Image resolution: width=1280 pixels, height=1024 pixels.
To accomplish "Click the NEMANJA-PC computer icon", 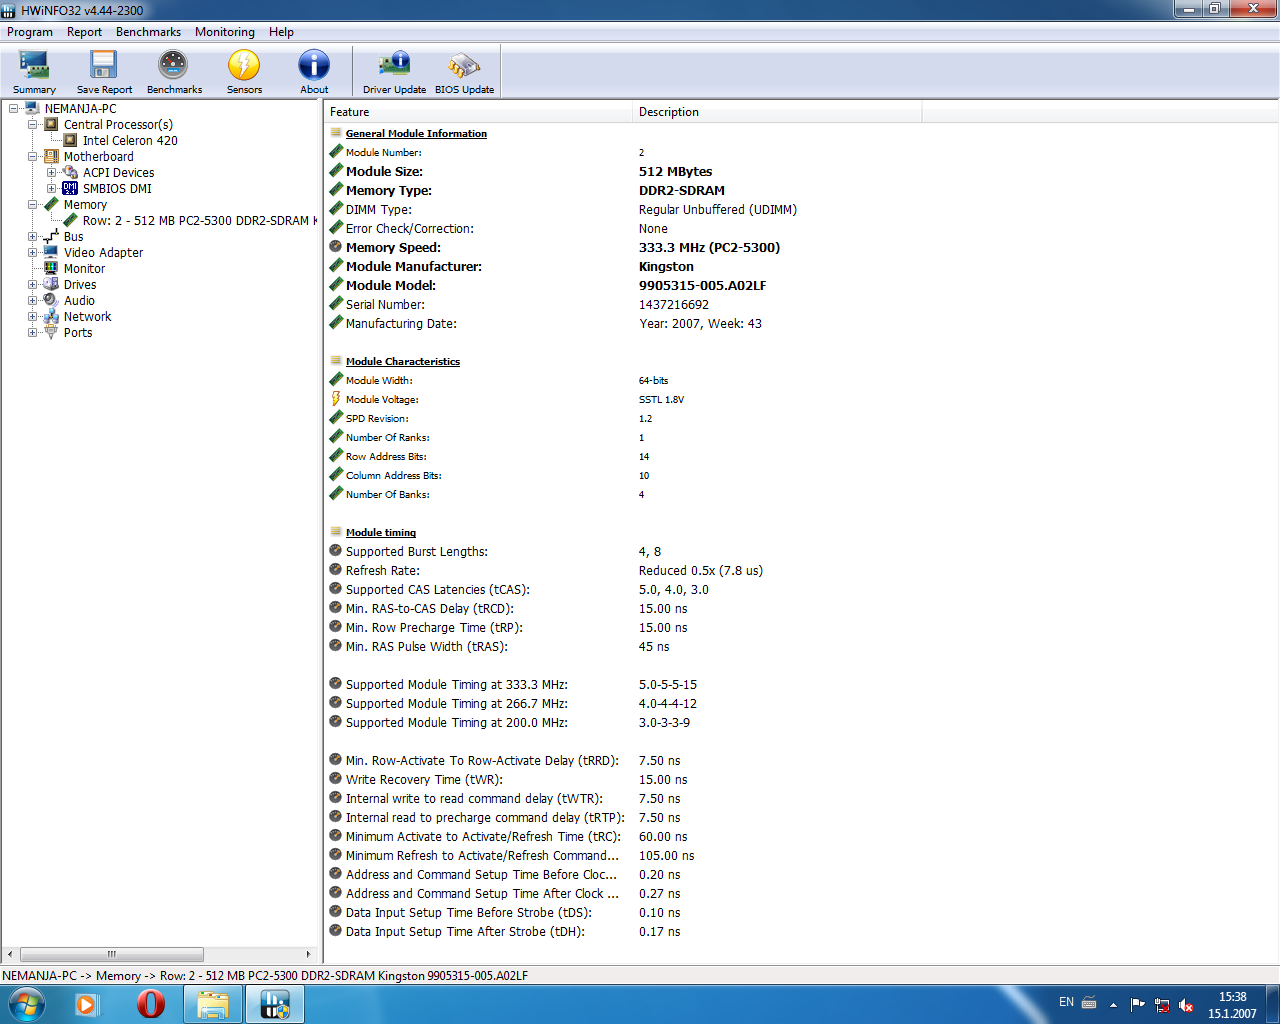I will [33, 108].
